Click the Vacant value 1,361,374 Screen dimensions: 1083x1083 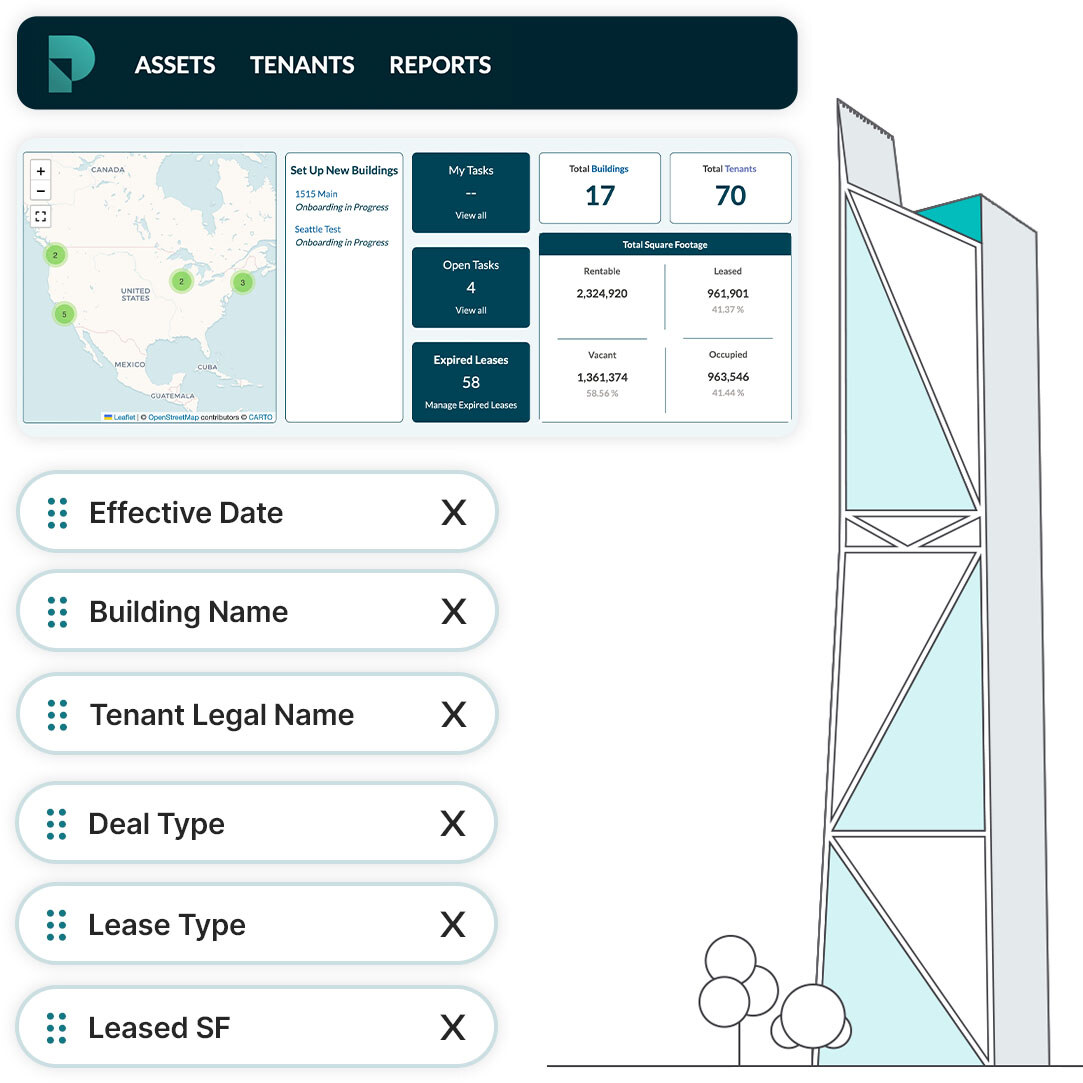pyautogui.click(x=602, y=377)
